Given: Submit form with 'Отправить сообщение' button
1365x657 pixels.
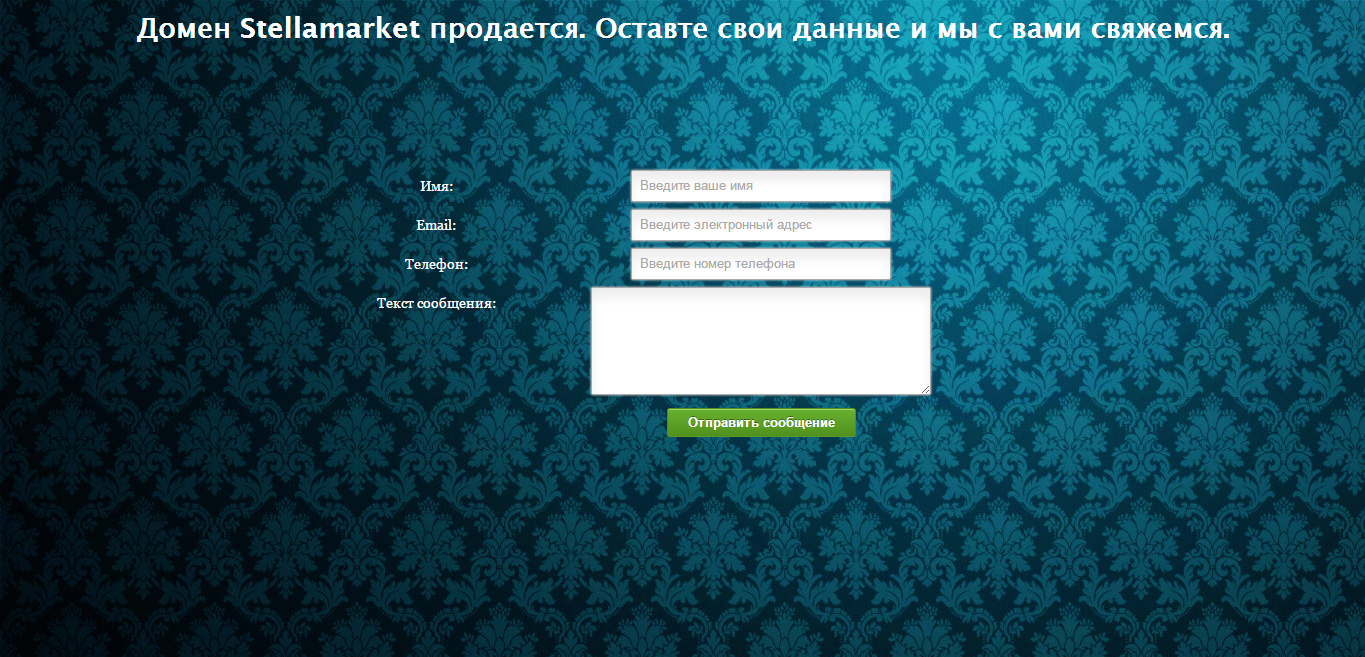Looking at the screenshot, I should pyautogui.click(x=761, y=423).
